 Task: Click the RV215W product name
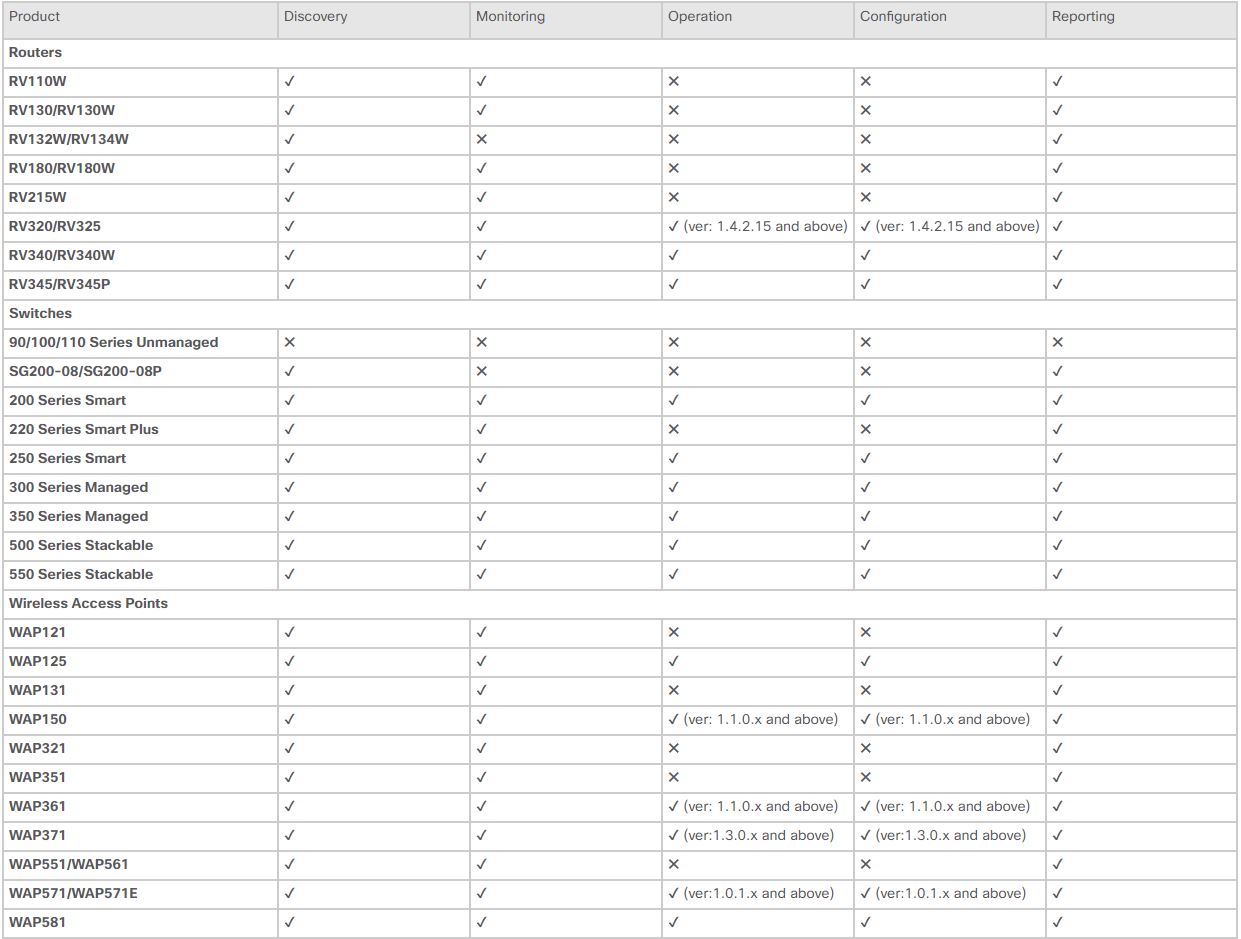click(x=37, y=197)
